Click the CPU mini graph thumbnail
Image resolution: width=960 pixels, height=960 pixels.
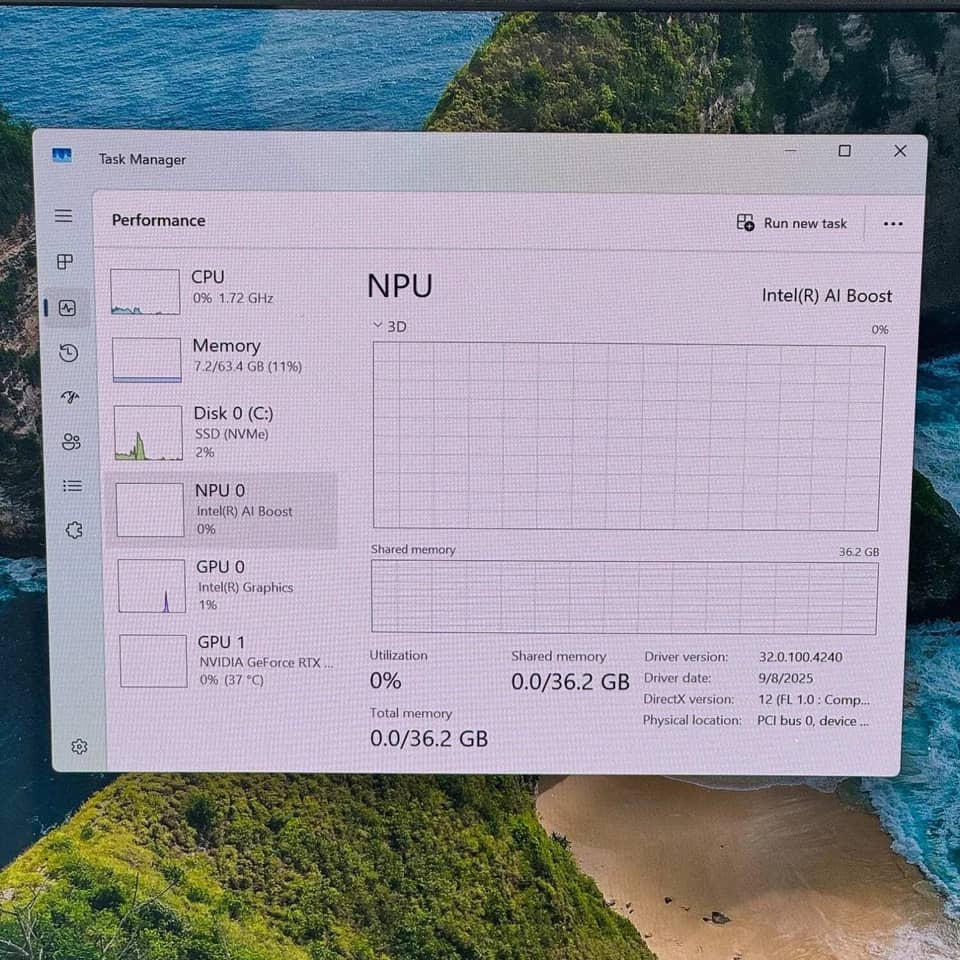coord(145,292)
